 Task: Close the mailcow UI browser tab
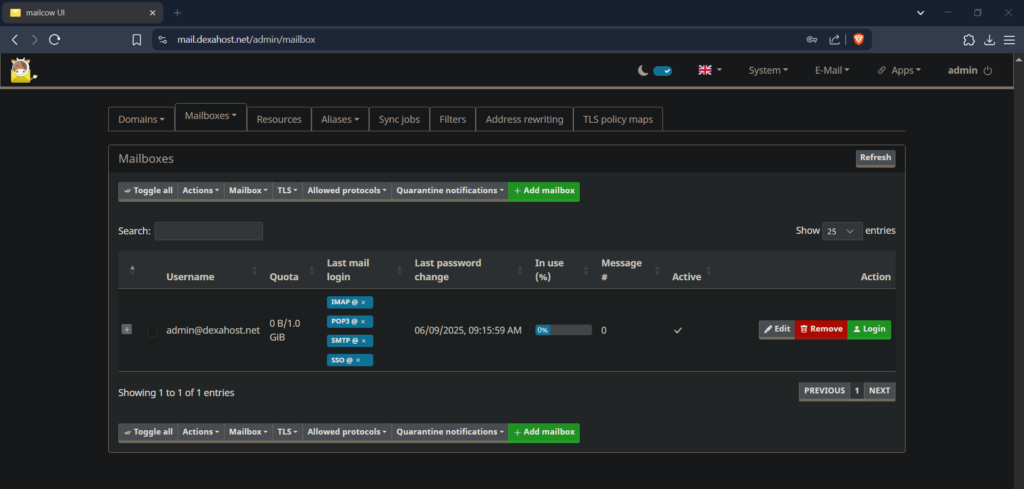[x=153, y=12]
